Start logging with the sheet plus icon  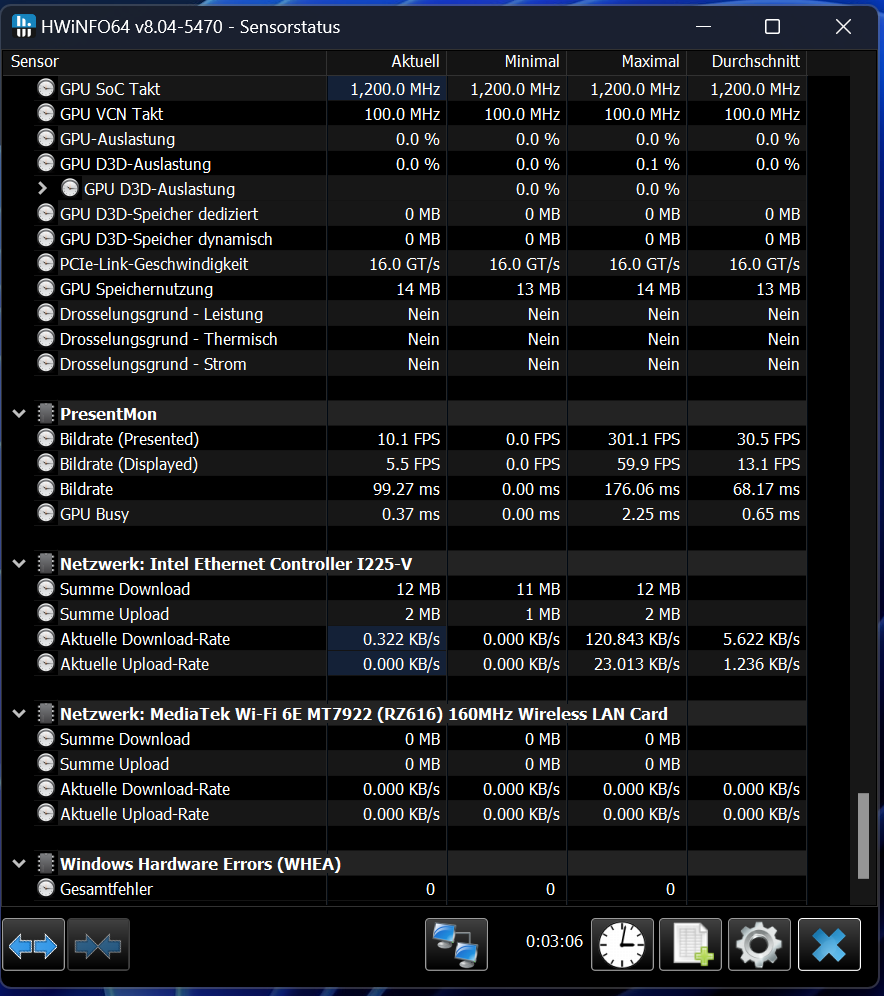(690, 944)
